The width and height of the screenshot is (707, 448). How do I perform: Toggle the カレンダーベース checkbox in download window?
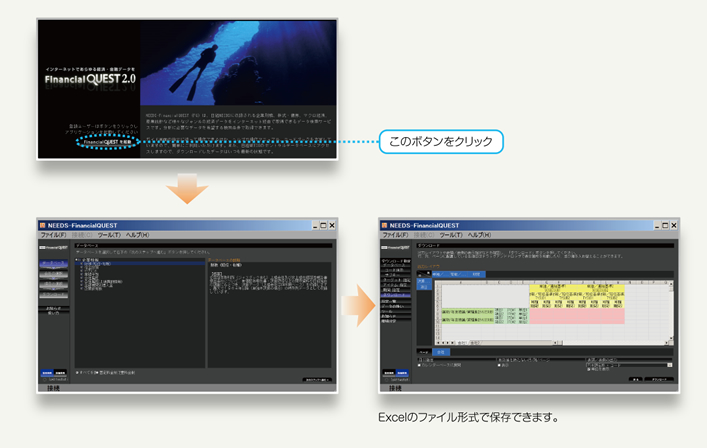pos(419,365)
